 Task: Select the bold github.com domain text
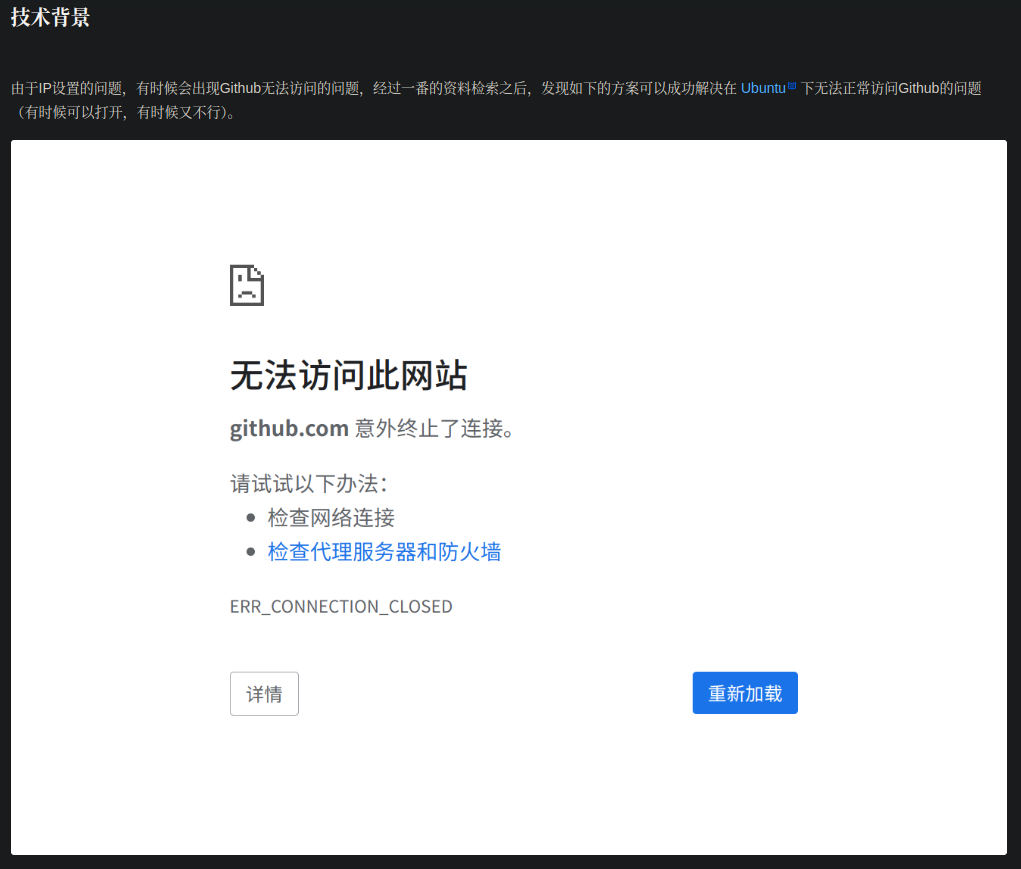(289, 428)
